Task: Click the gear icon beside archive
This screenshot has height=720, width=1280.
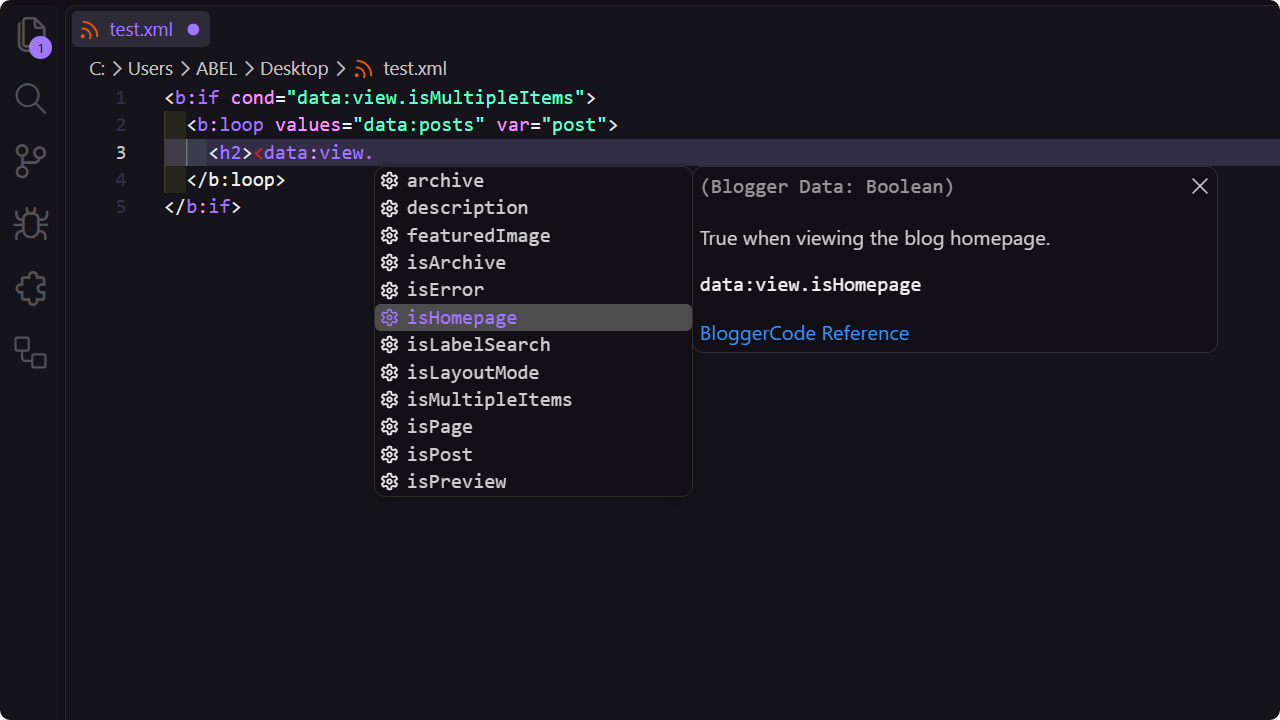Action: point(390,181)
